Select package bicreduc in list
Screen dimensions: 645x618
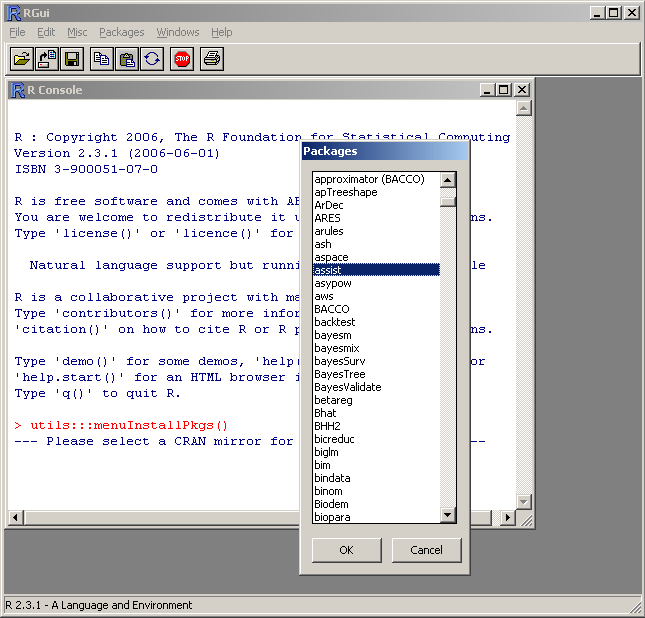(x=376, y=439)
